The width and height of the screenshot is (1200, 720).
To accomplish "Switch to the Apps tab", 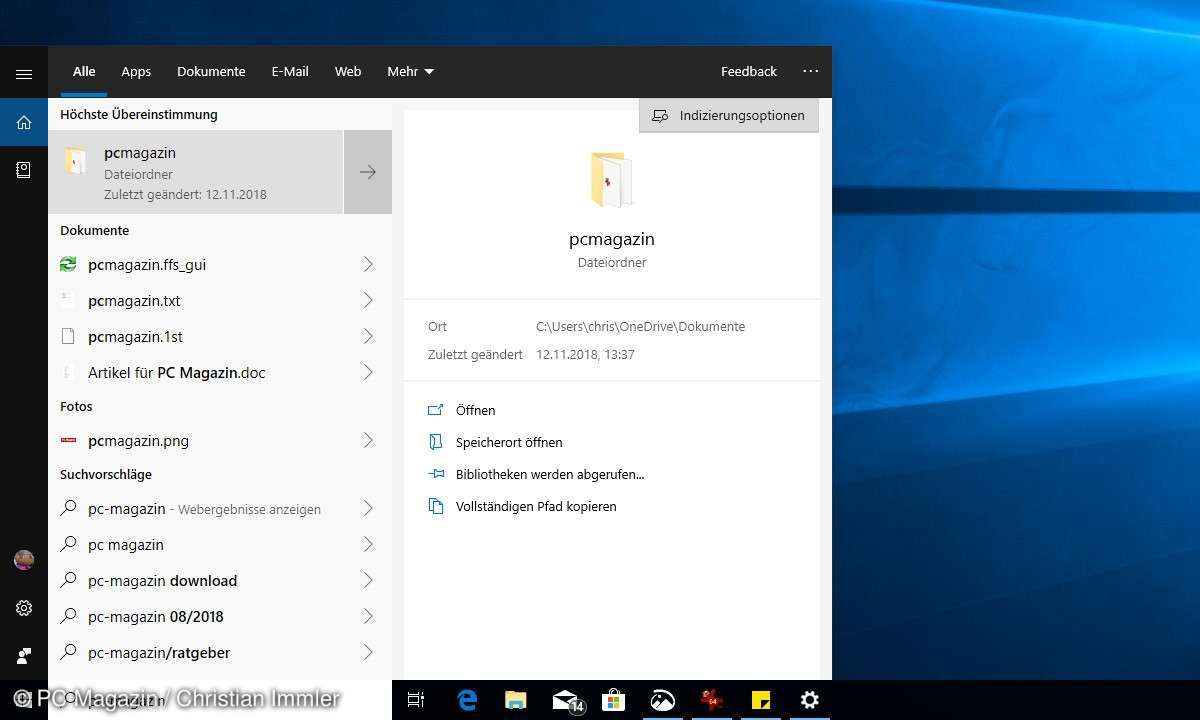I will [x=136, y=71].
